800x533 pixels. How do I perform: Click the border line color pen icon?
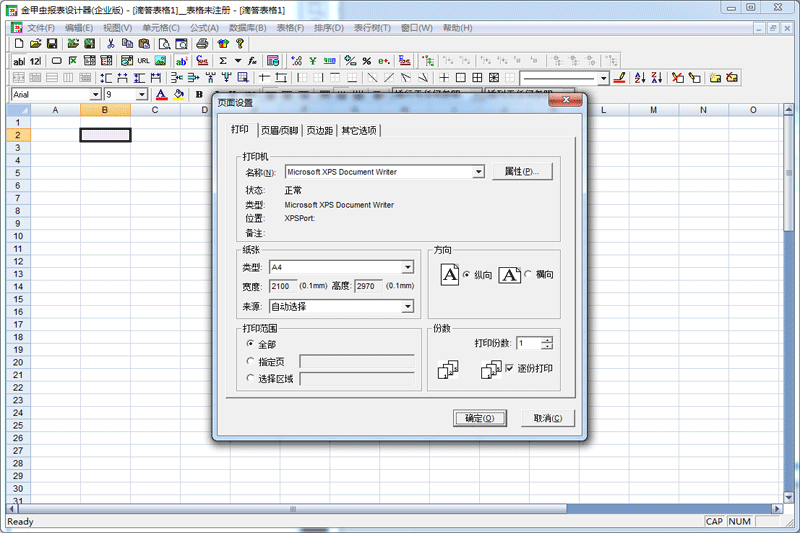619,78
